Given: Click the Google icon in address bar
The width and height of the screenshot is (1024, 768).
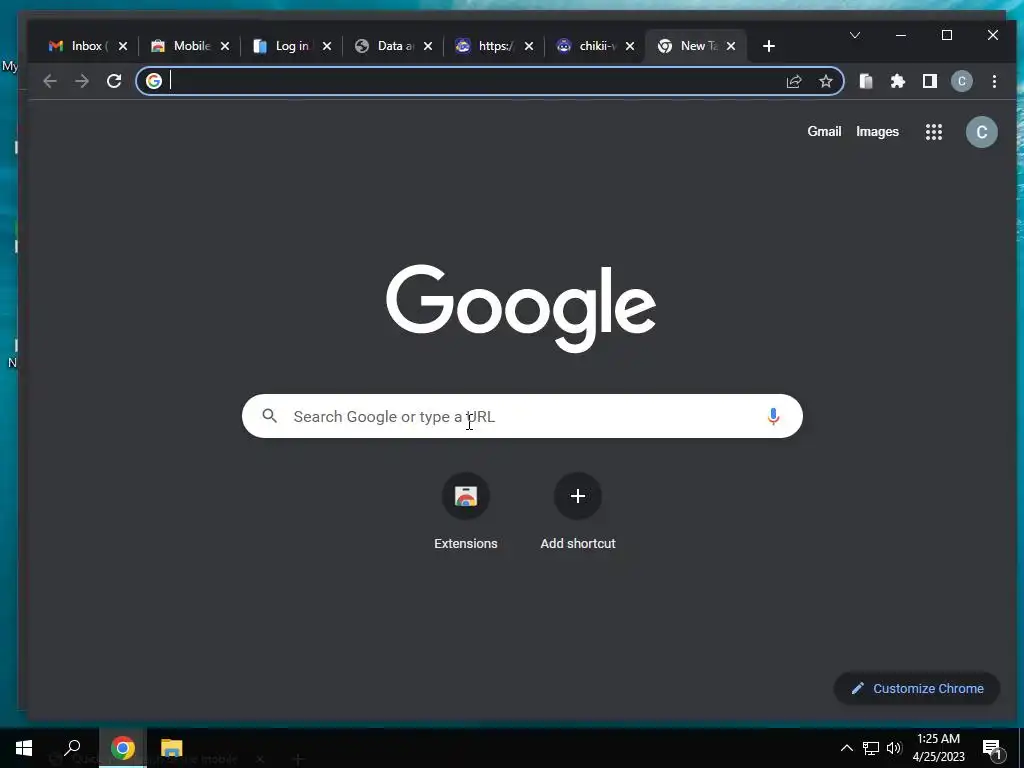Looking at the screenshot, I should coord(153,81).
